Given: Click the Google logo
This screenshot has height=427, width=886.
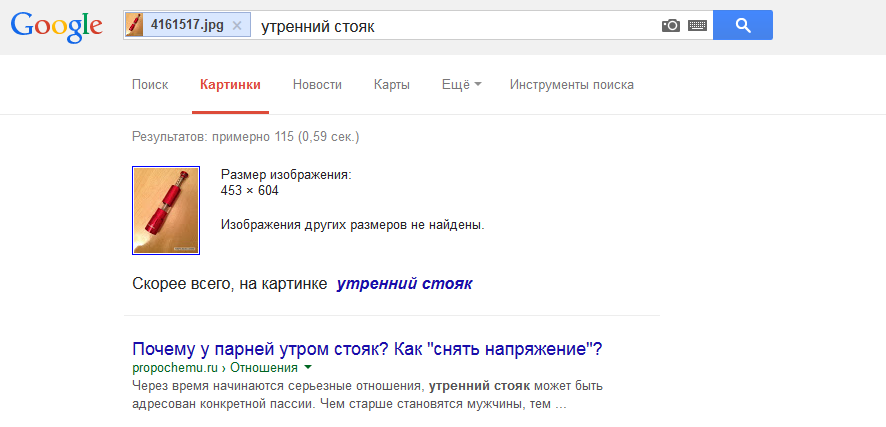Looking at the screenshot, I should (x=56, y=26).
